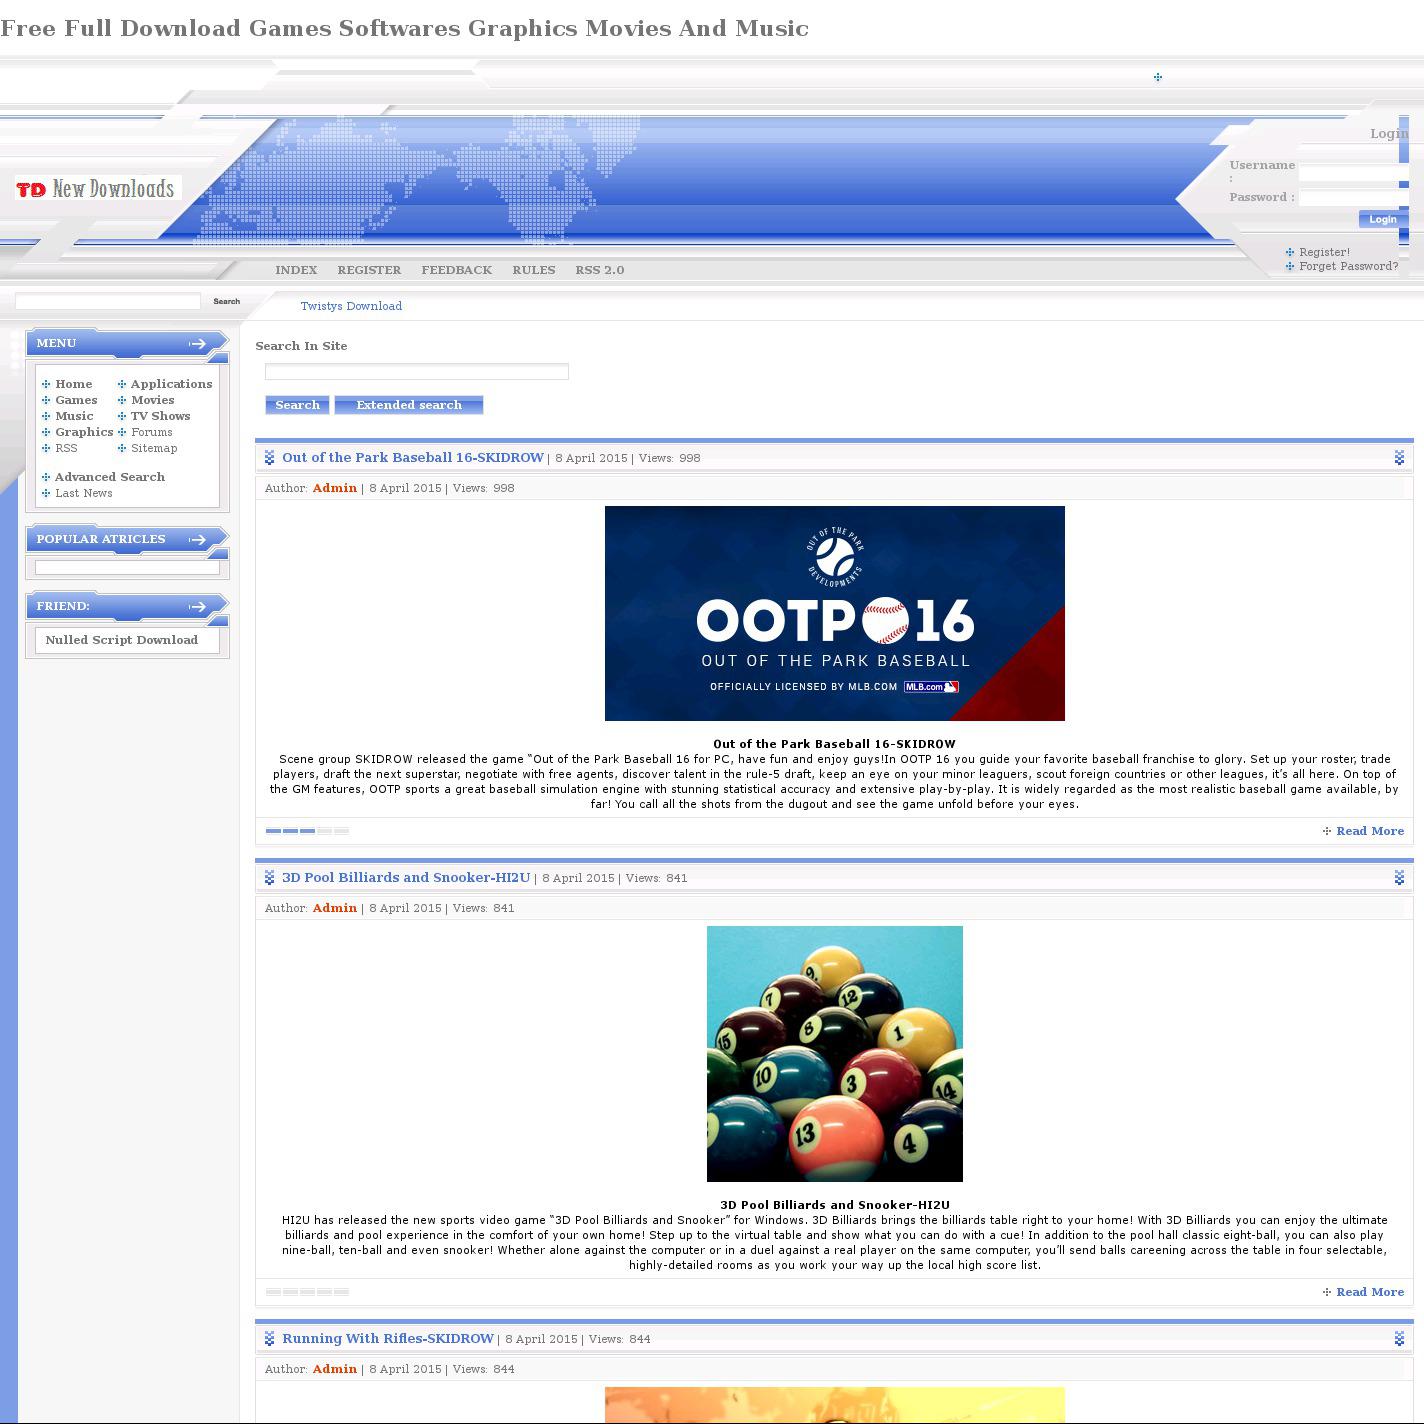Open Applications in the sidebar menu
This screenshot has width=1424, height=1424.
tap(171, 384)
